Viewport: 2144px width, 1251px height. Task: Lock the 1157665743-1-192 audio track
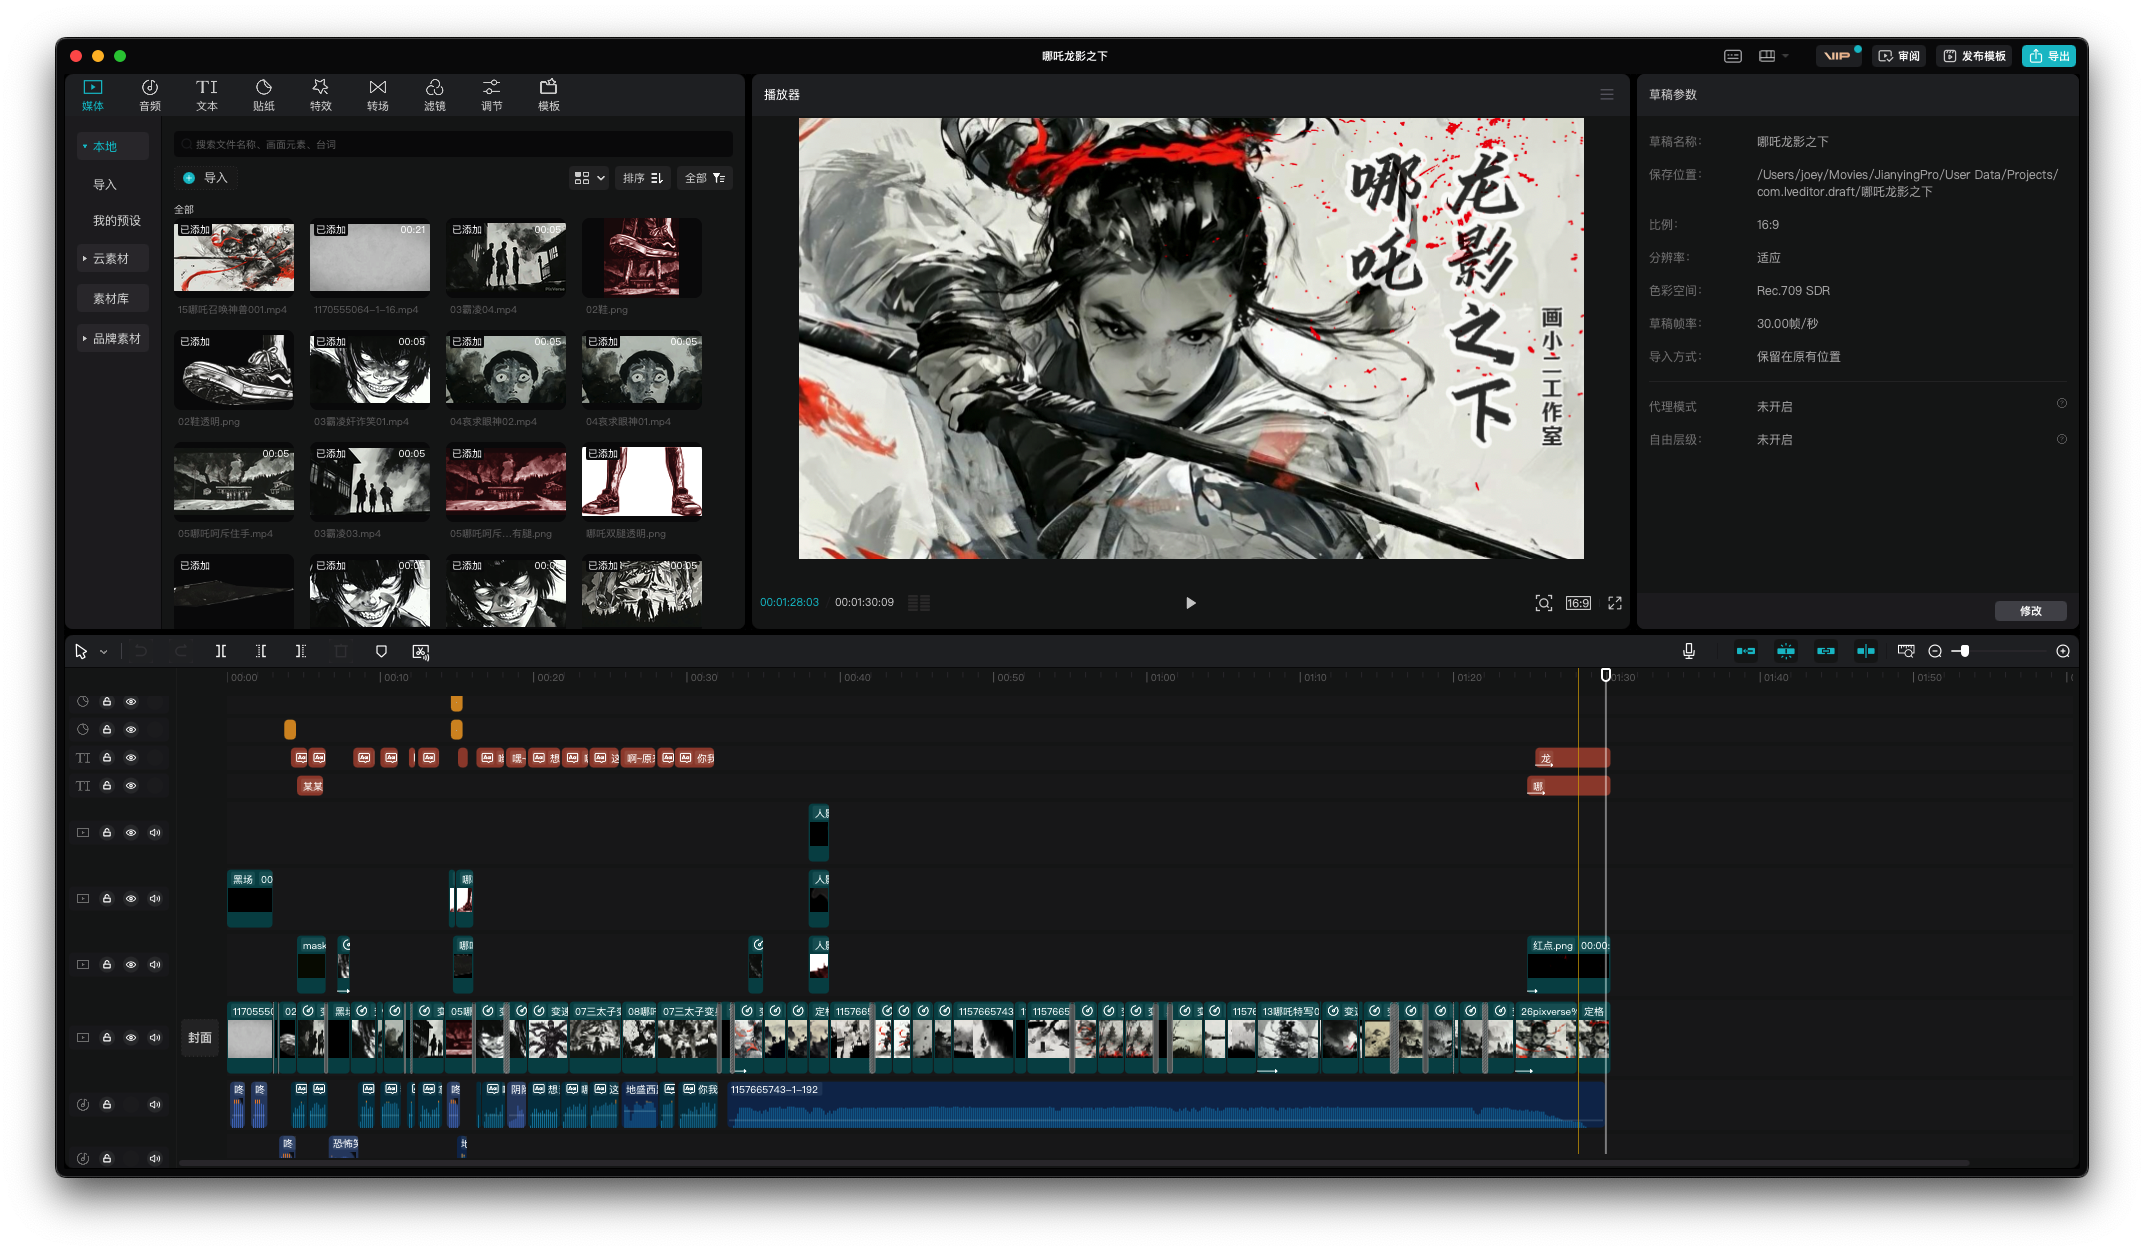click(107, 1105)
